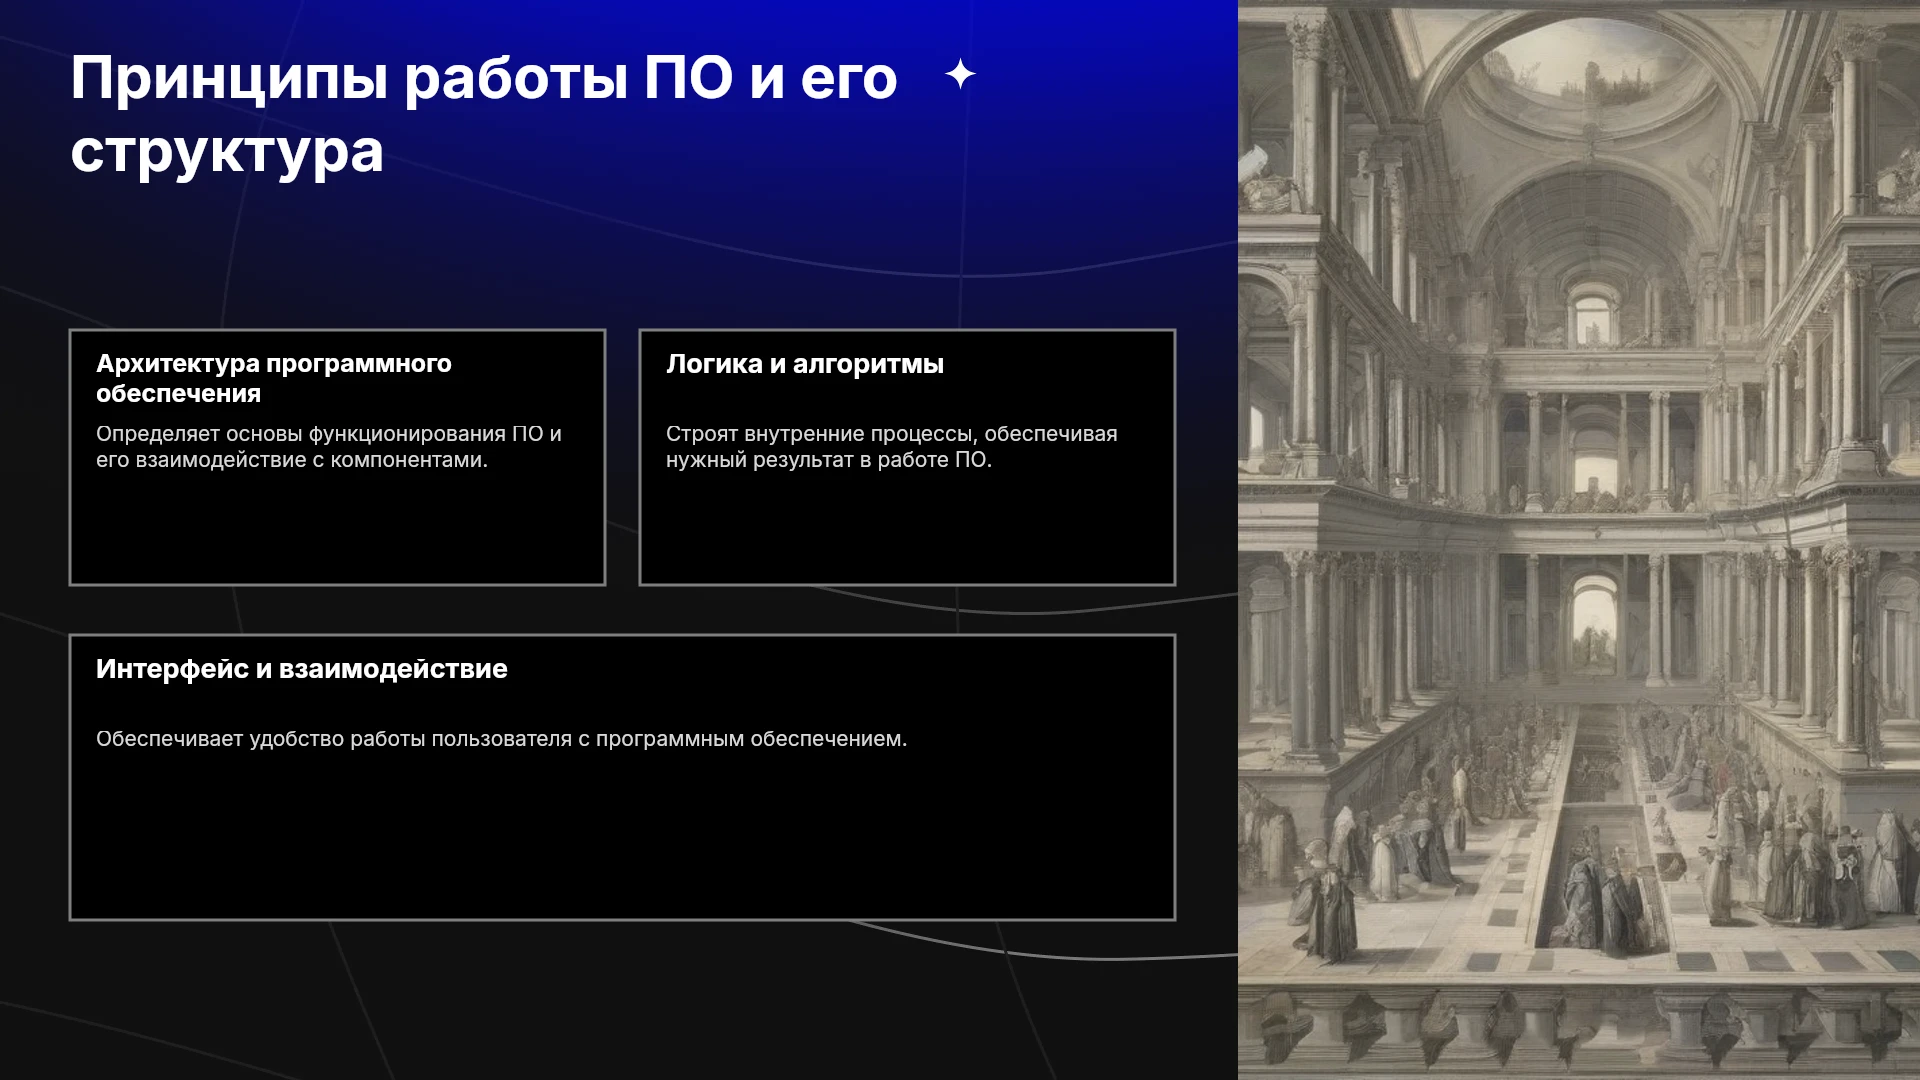1920x1080 pixels.
Task: Click the word "структура" in the title
Action: (227, 152)
